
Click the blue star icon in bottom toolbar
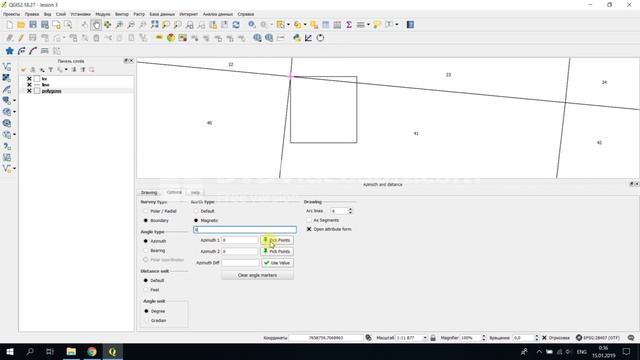click(9, 51)
